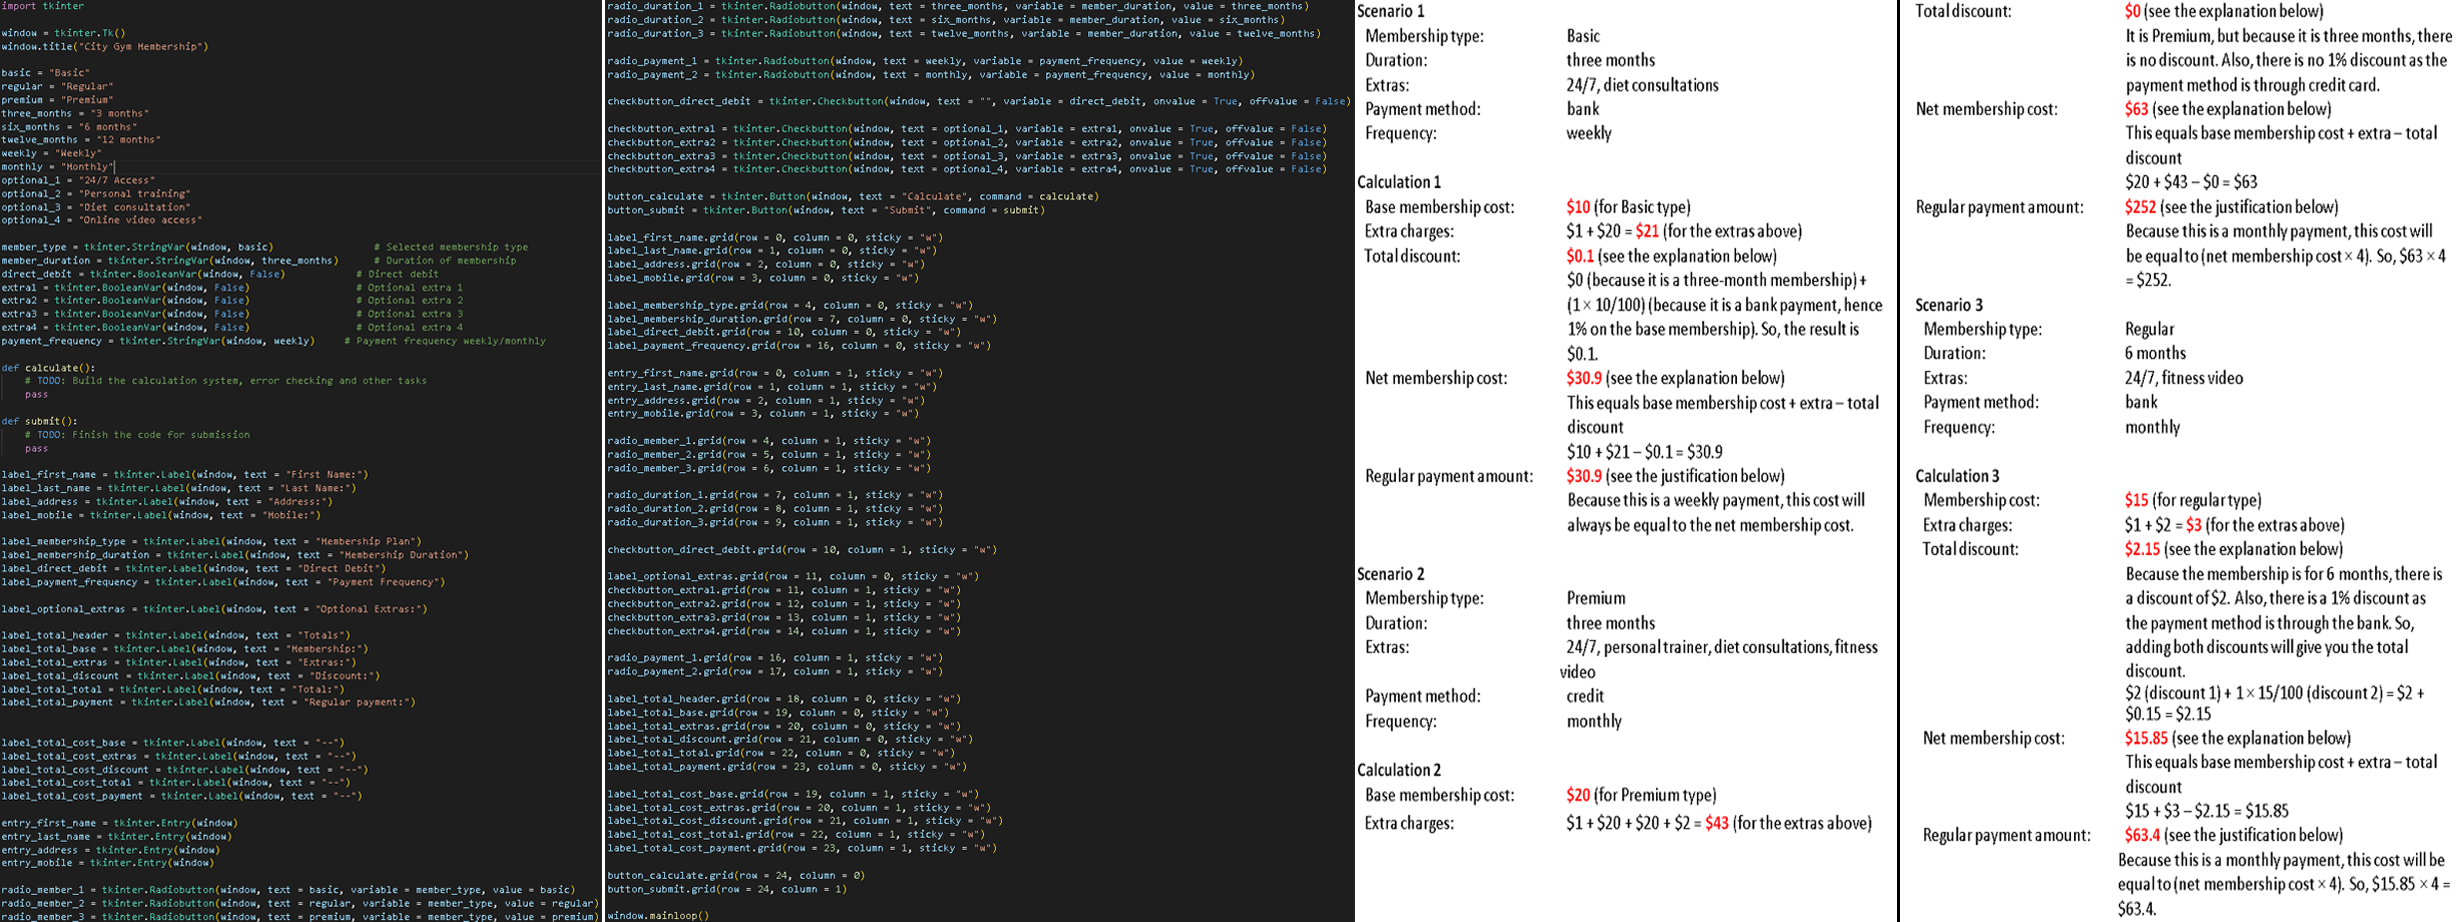Click the "window.mainloop()" call at bottom
Screen dimensions: 2456x922
tap(655, 914)
